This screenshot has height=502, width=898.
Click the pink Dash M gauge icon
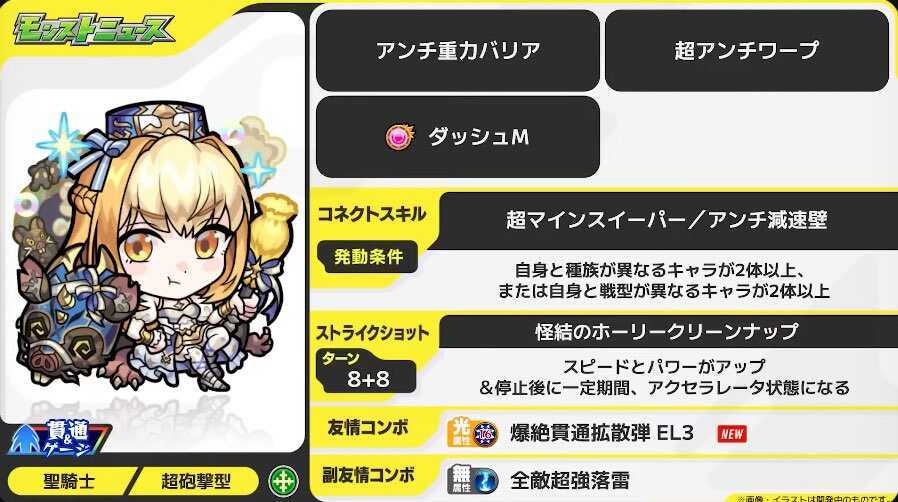399,137
